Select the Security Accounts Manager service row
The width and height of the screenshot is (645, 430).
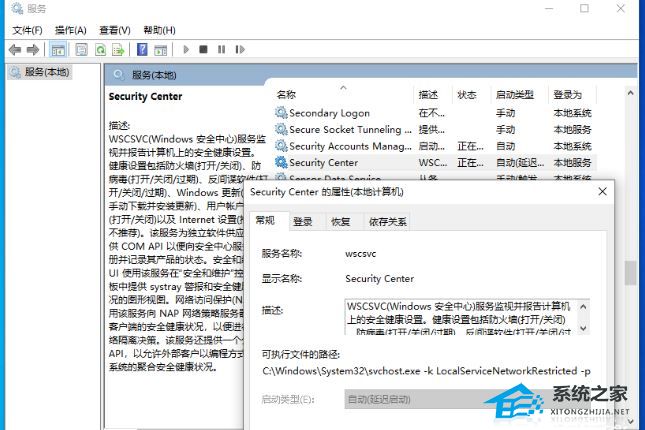point(434,146)
